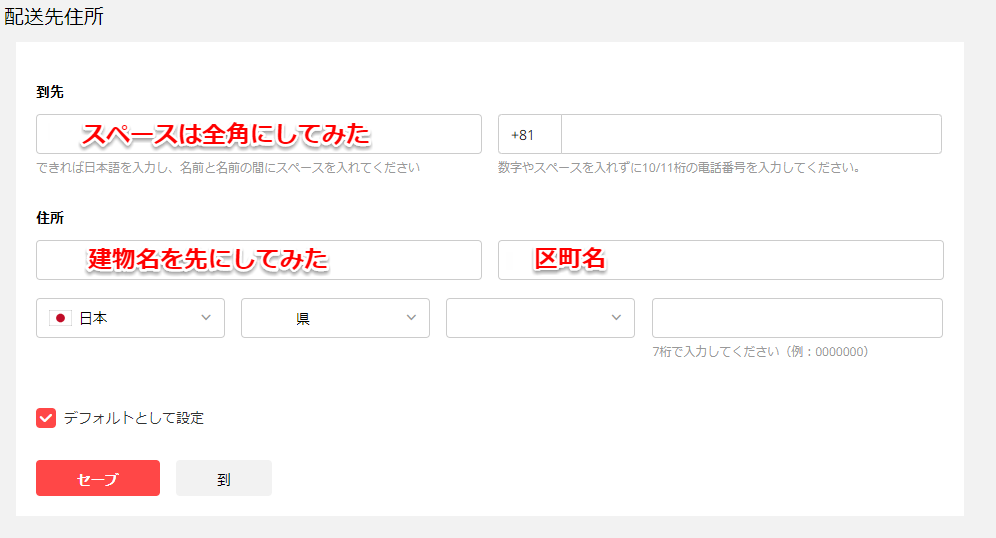Click the building name address field

point(259,260)
